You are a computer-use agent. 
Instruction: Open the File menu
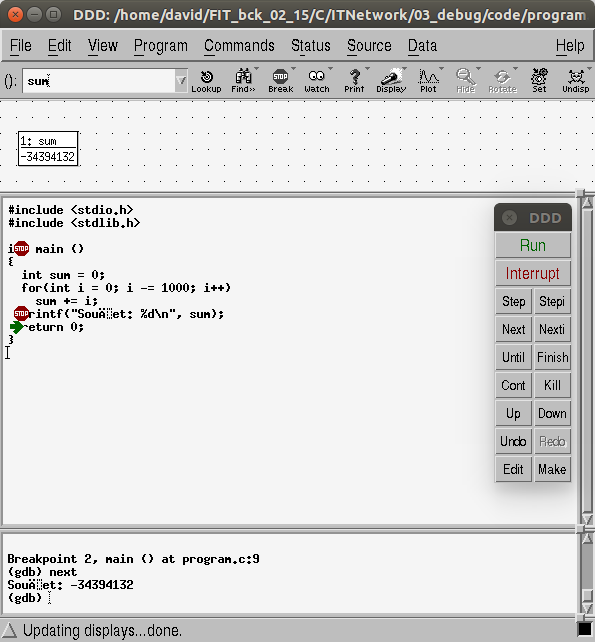coord(20,45)
